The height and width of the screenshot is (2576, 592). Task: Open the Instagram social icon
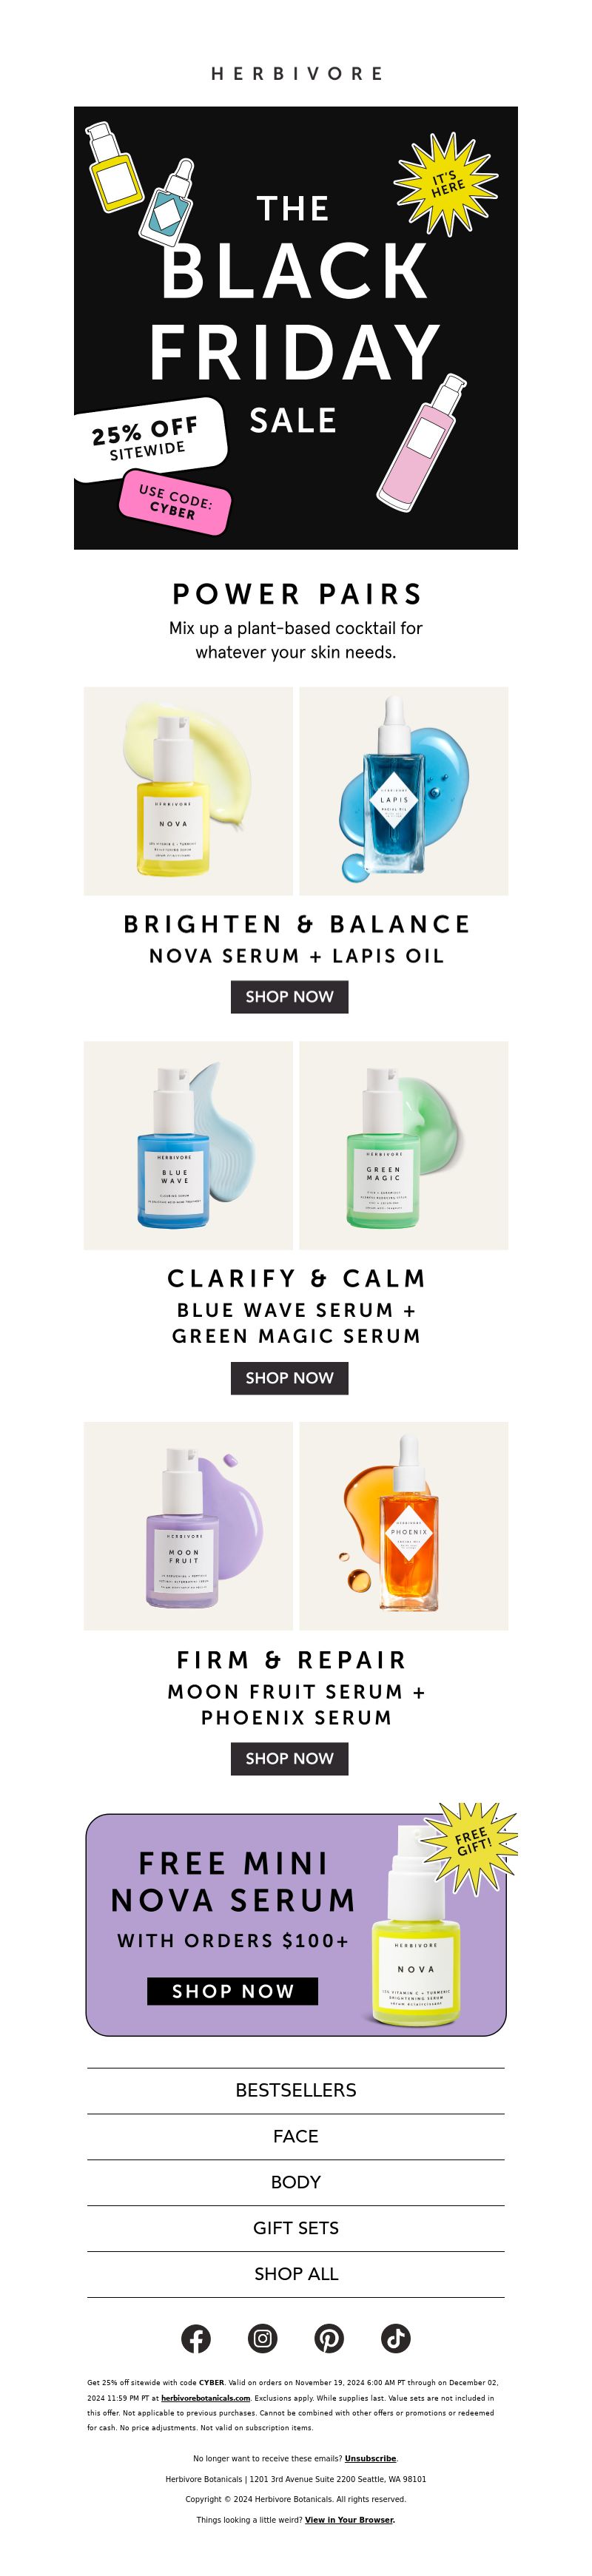pyautogui.click(x=262, y=2338)
